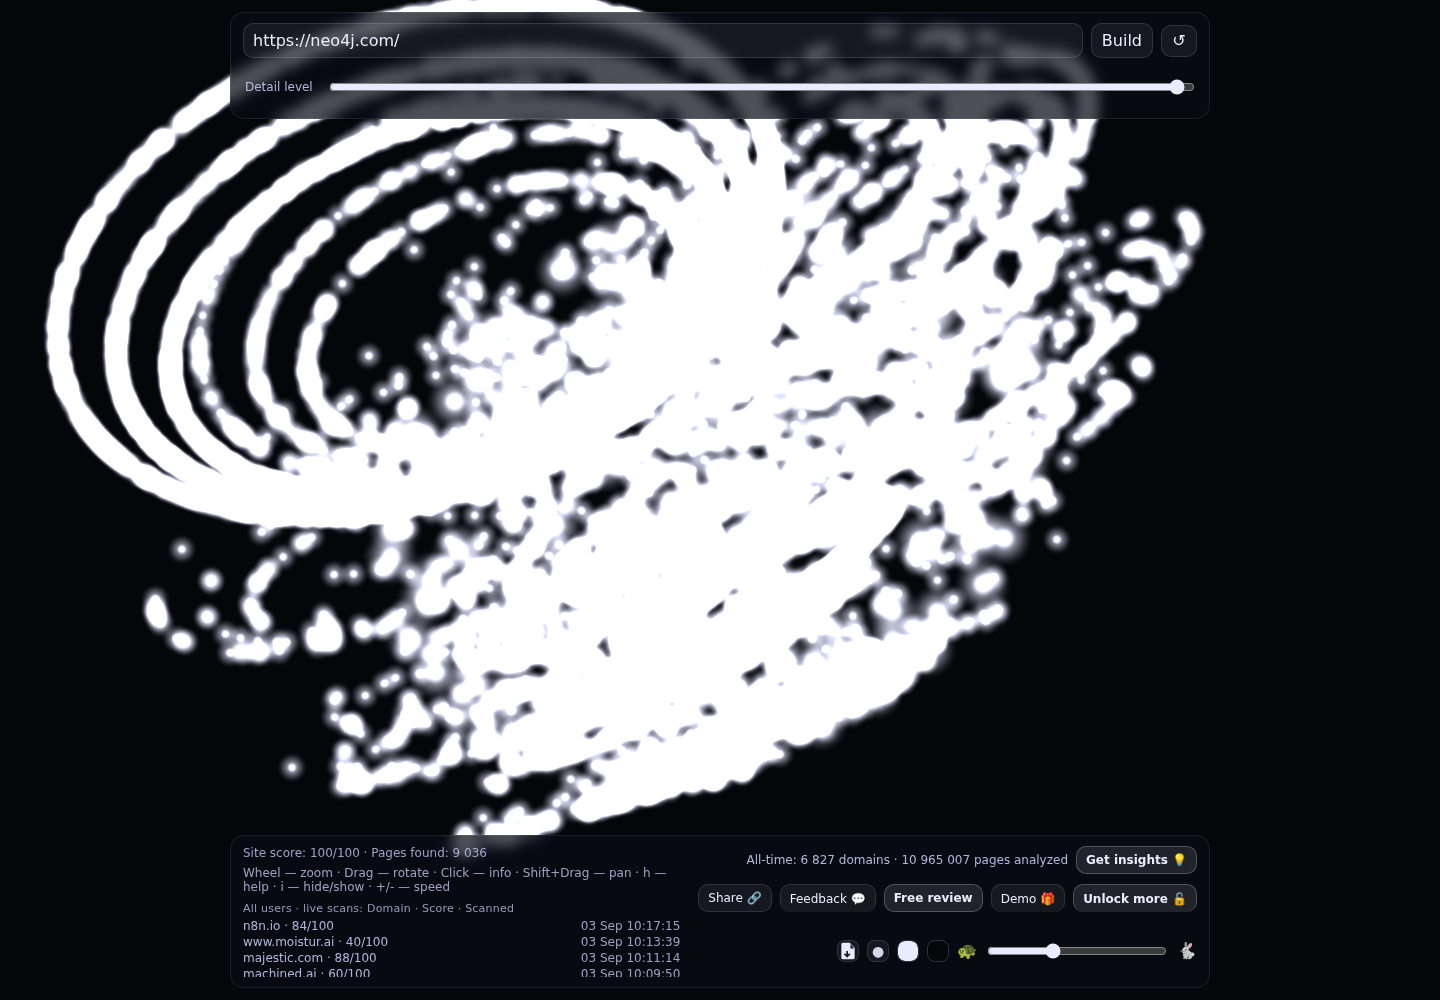This screenshot has height=1000, width=1440.
Task: Select the n8n.io · 84/100 scan row
Action: pos(461,926)
